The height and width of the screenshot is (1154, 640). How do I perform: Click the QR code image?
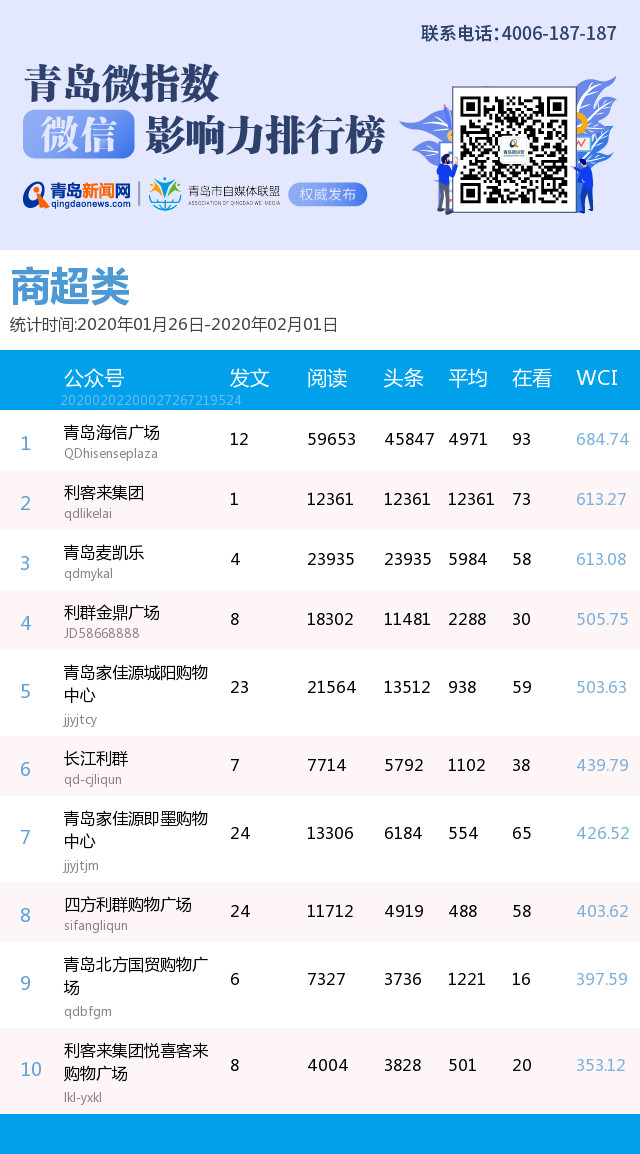(x=514, y=149)
